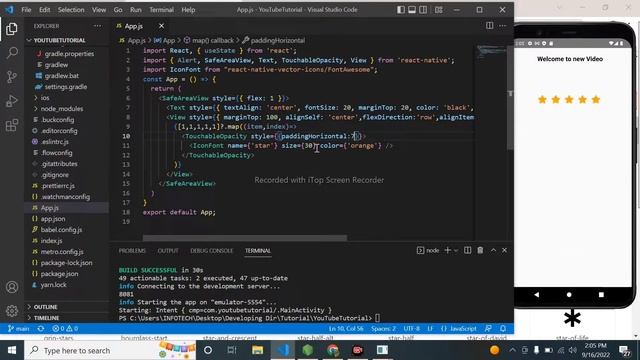Maximize the panel with up chevron
640x360 pixels.
click(493, 250)
